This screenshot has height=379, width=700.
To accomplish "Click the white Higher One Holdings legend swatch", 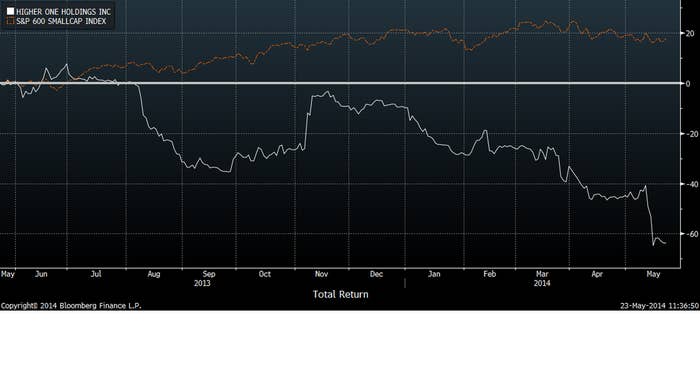I will point(10,11).
